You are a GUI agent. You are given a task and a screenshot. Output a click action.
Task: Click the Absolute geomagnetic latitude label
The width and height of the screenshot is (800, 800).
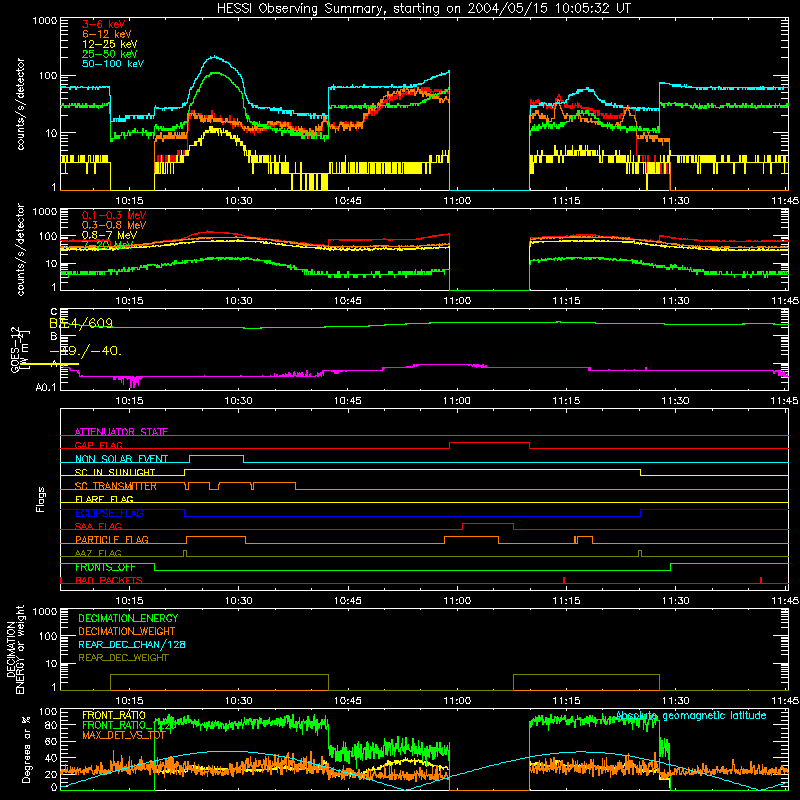pyautogui.click(x=691, y=715)
